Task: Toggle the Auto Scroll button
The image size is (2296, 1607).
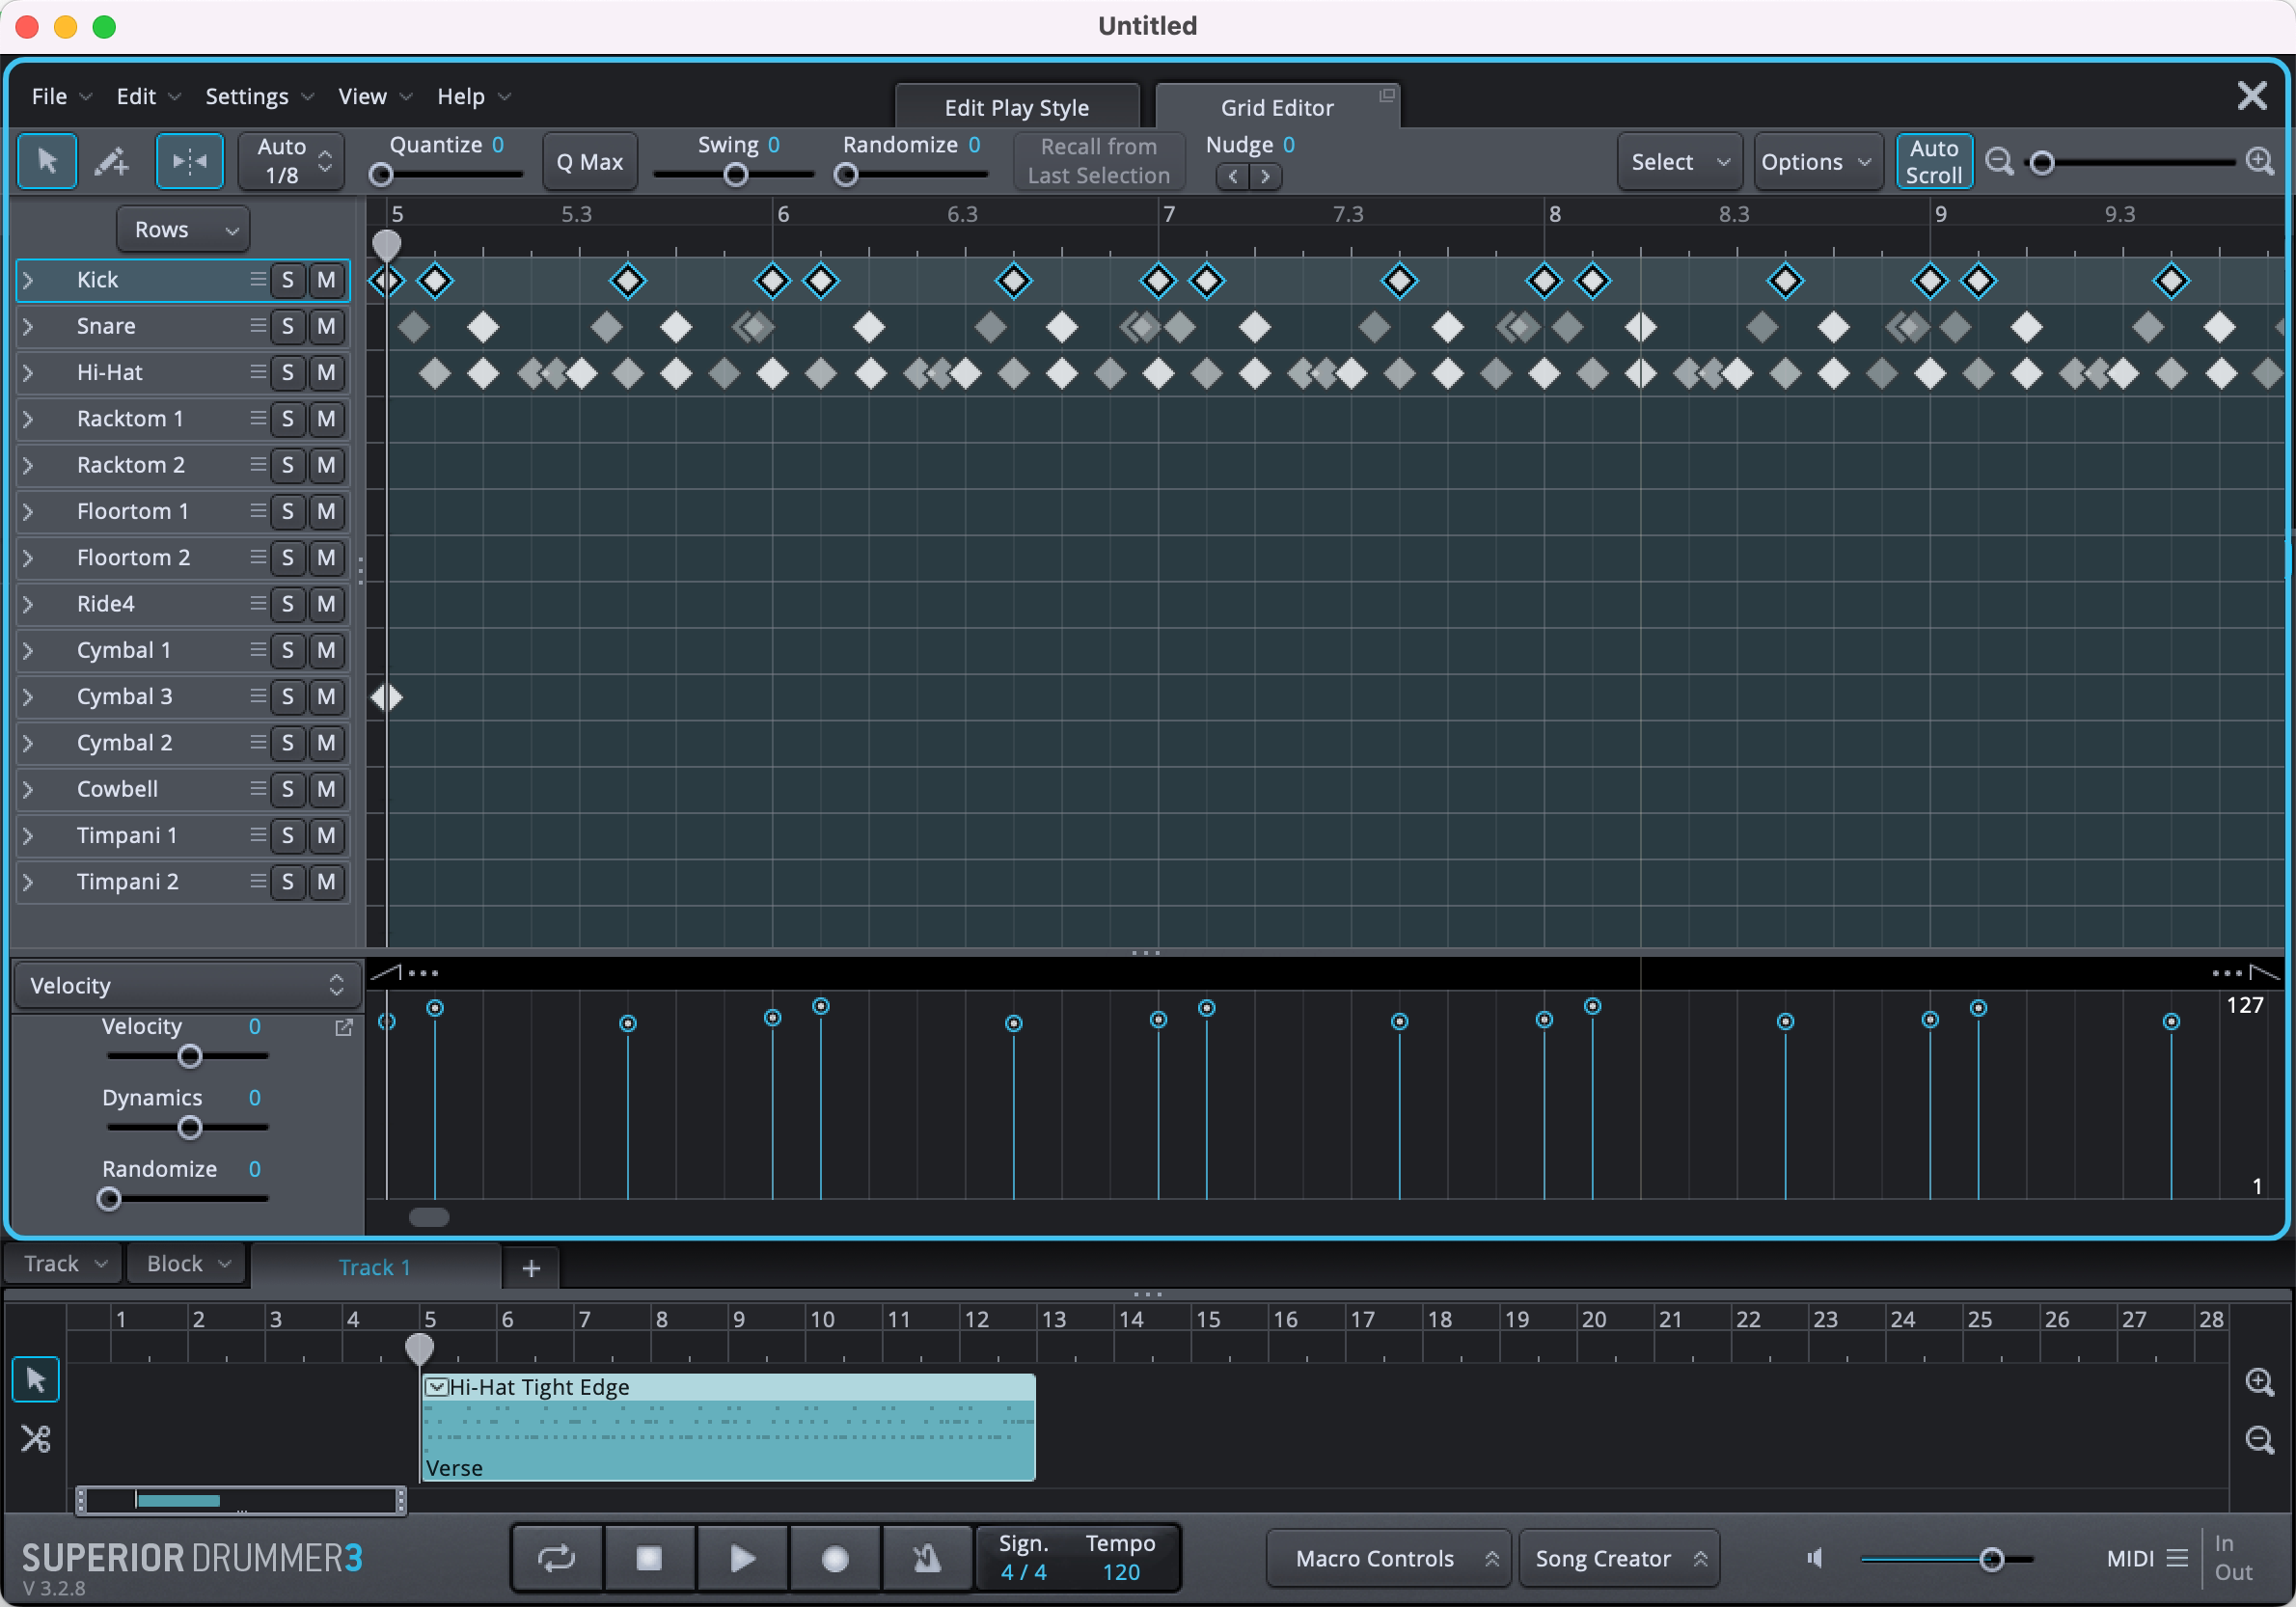Action: 1933,161
